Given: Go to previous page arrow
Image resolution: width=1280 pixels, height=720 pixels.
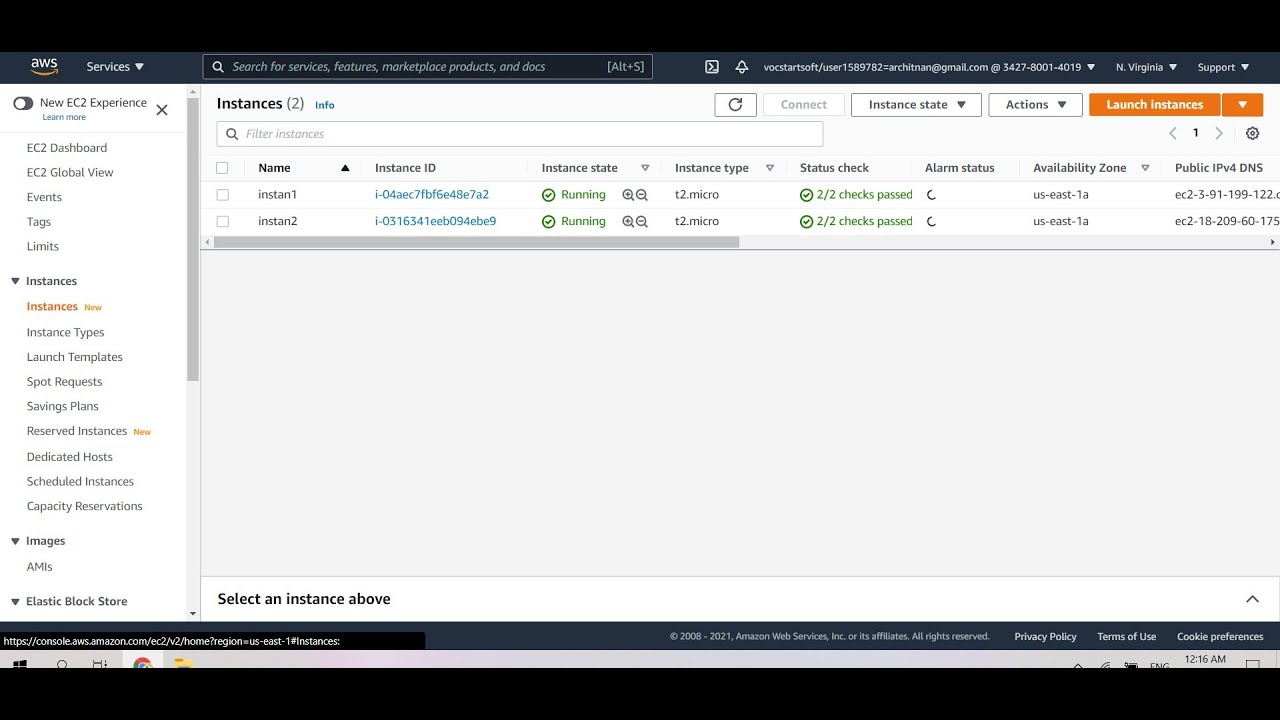Looking at the screenshot, I should pyautogui.click(x=1173, y=133).
